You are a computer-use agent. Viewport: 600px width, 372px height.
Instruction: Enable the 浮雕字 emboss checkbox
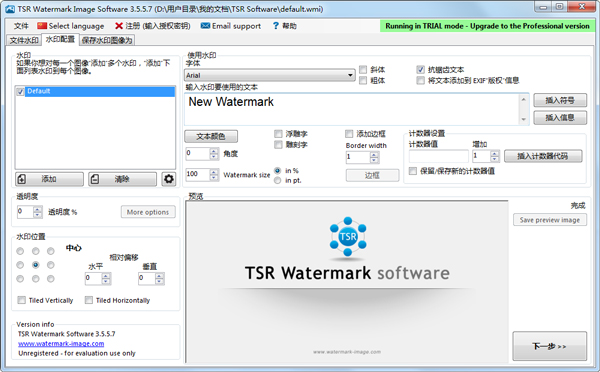[x=278, y=134]
